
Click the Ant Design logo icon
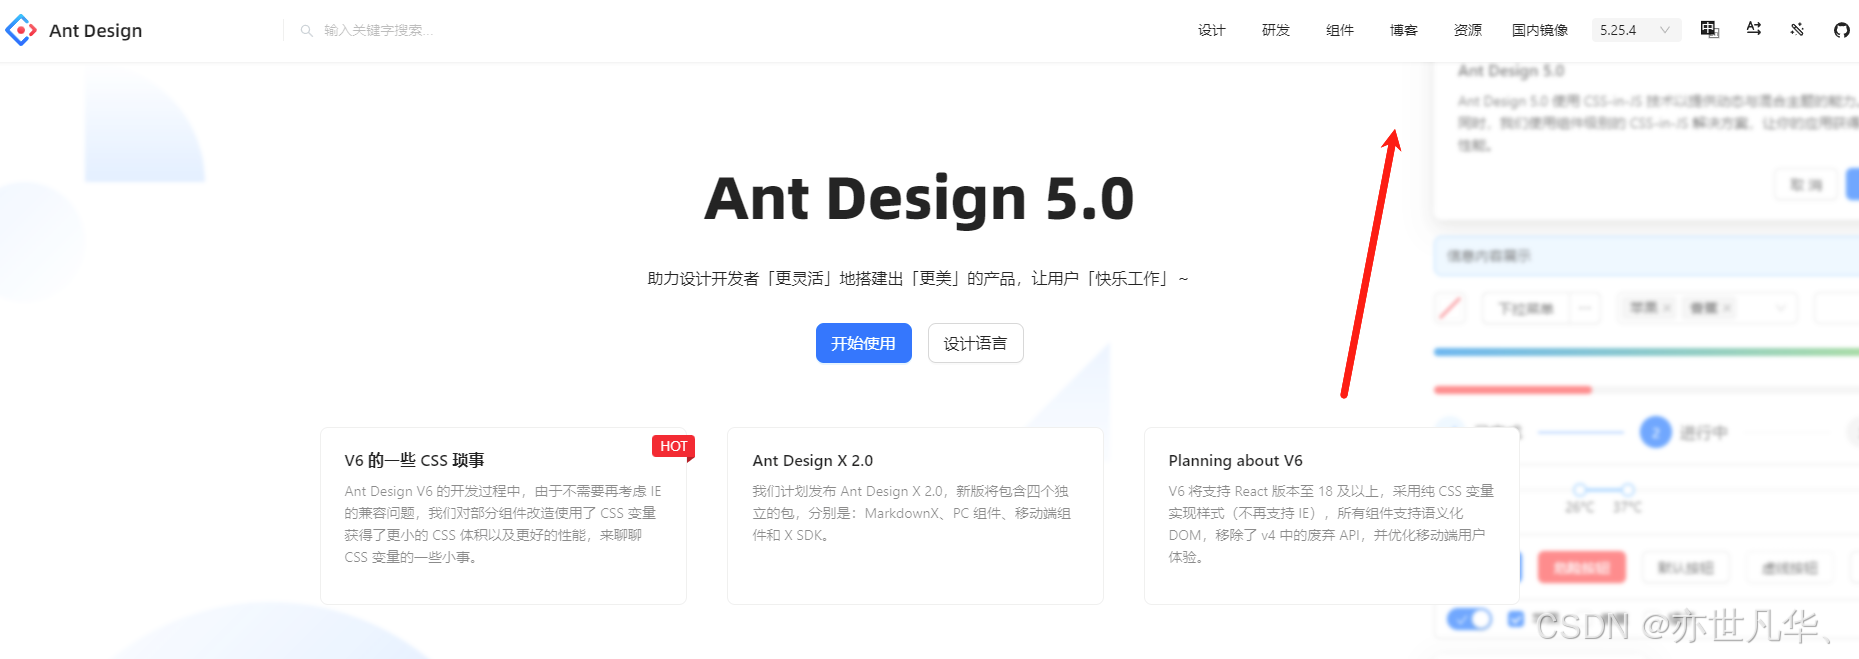[21, 30]
